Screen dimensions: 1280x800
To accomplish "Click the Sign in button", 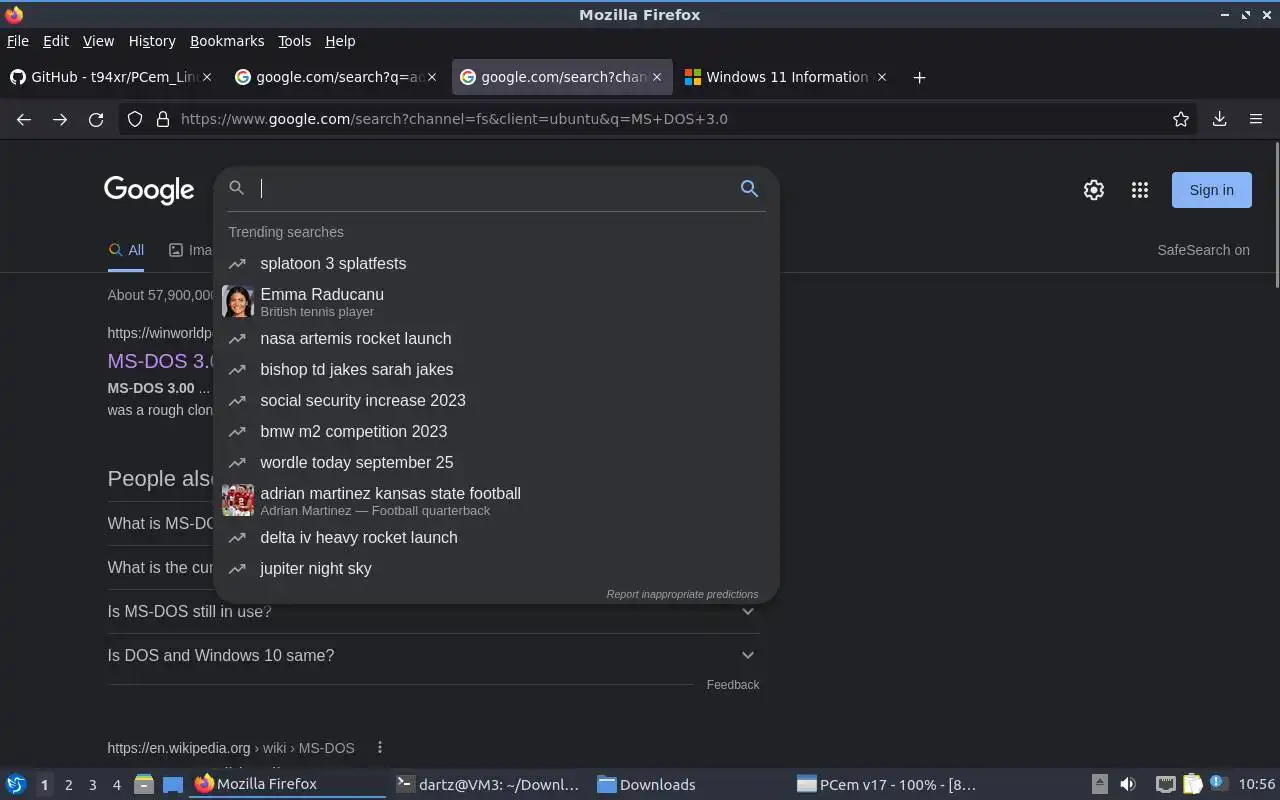I will pos(1211,190).
